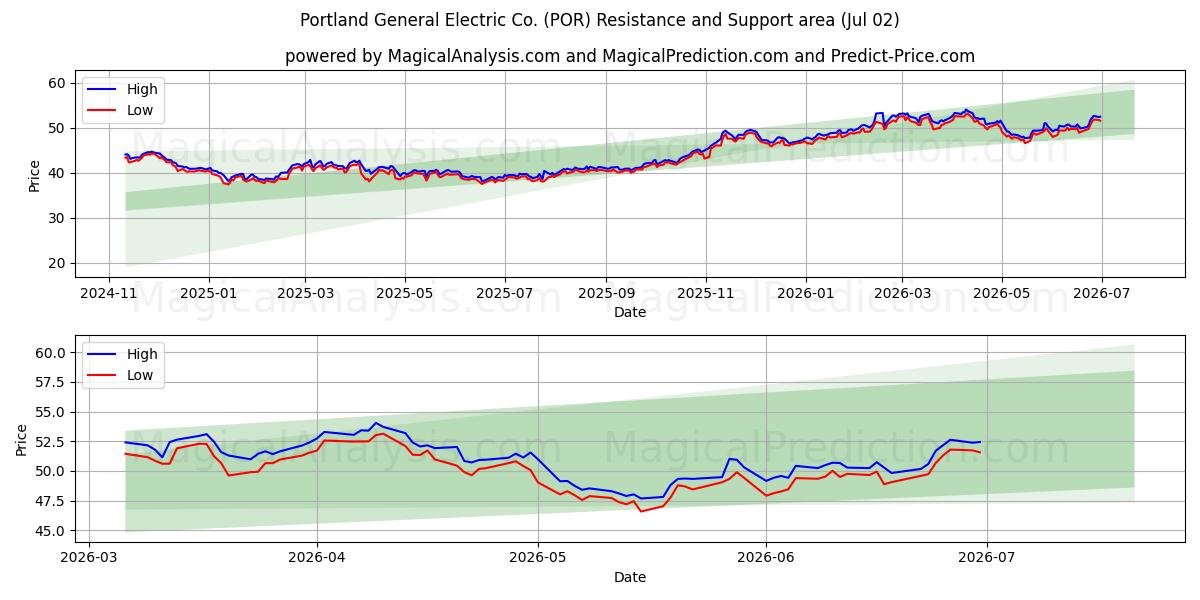Viewport: 1200px width, 600px height.
Task: Click the '2025-01' tick label
Action: point(208,293)
